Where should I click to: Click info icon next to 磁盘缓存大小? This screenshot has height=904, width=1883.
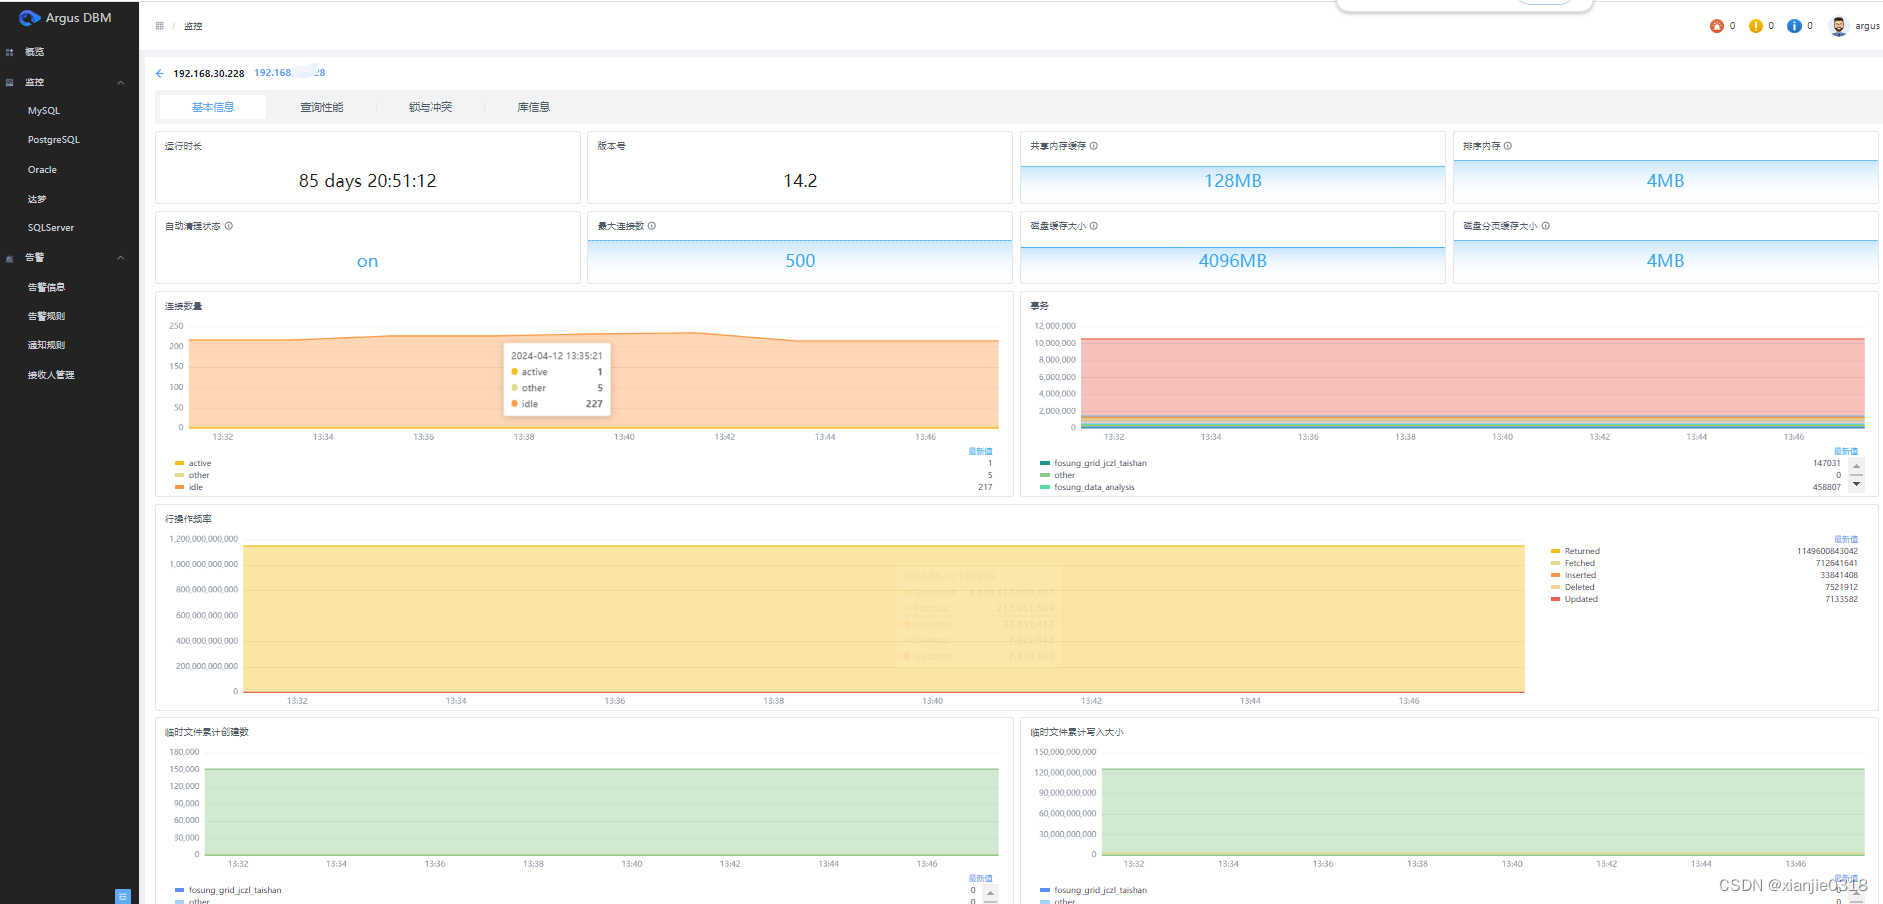pos(1094,226)
